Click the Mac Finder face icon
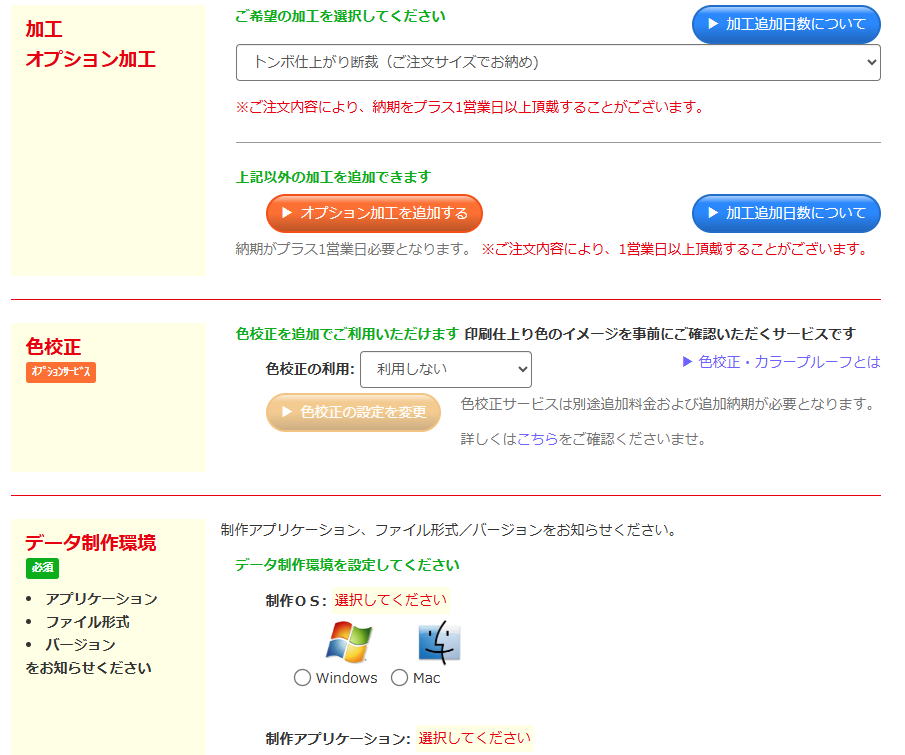Screen dimensions: 905x755 (x=439, y=641)
